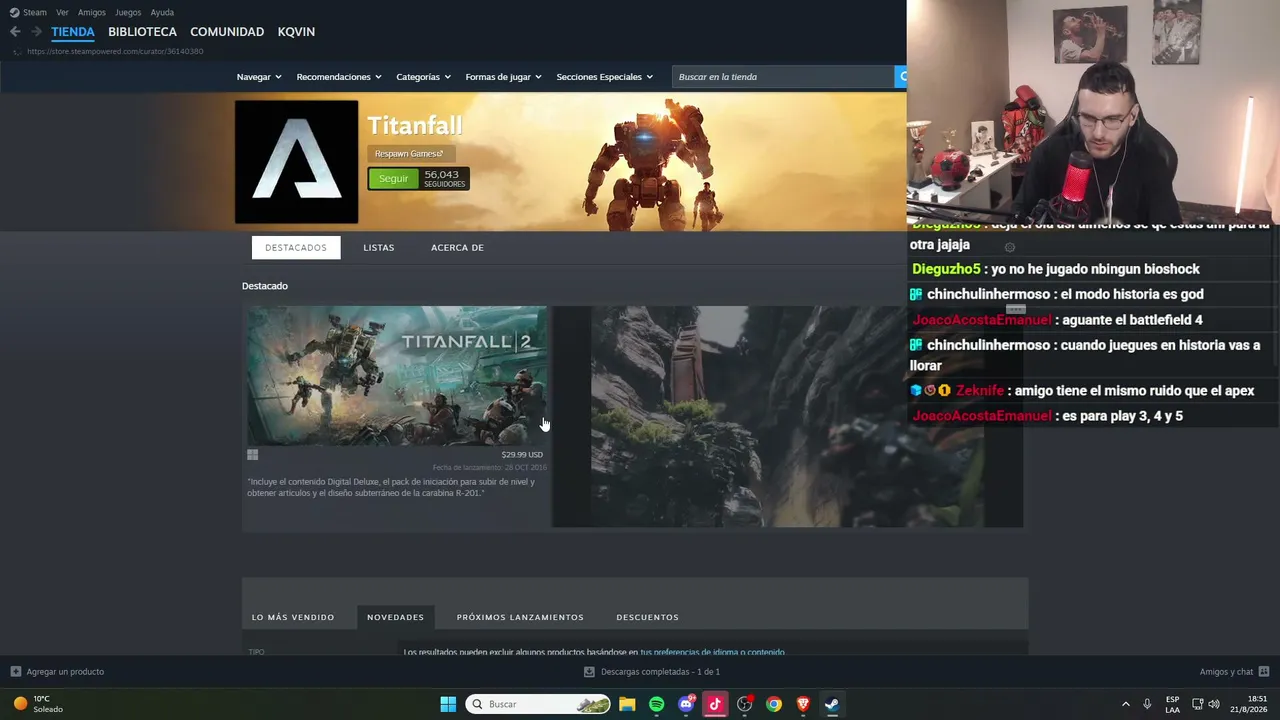Switch to the LO MÁS VENDIDO tab
Viewport: 1280px width, 720px height.
pyautogui.click(x=293, y=617)
